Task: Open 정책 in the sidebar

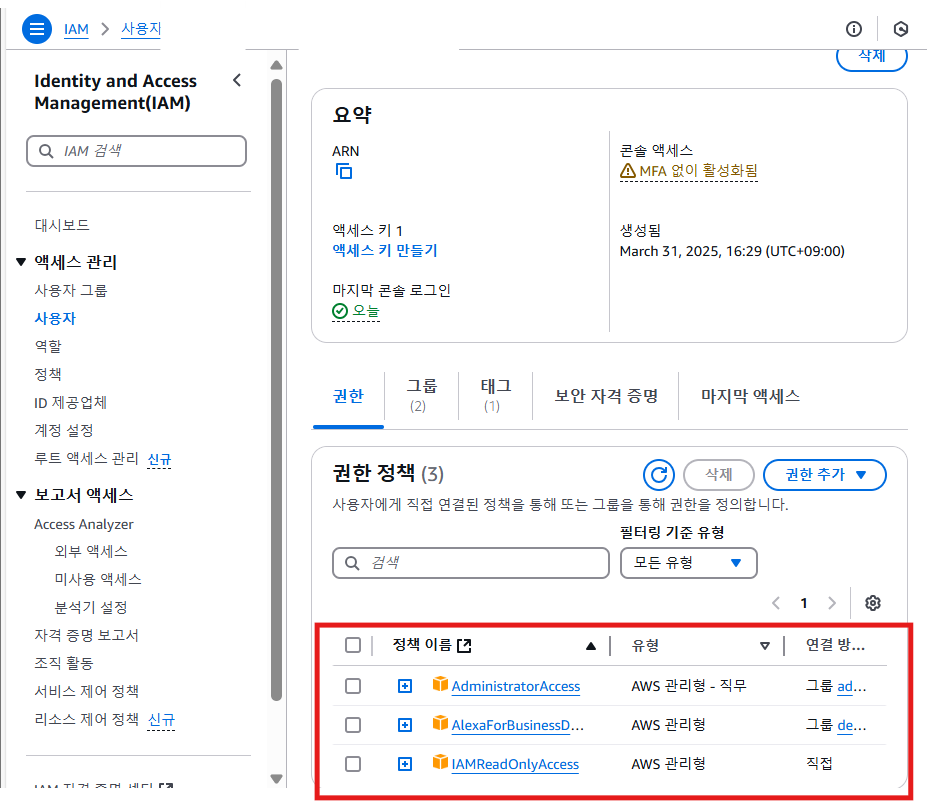Action: [48, 374]
